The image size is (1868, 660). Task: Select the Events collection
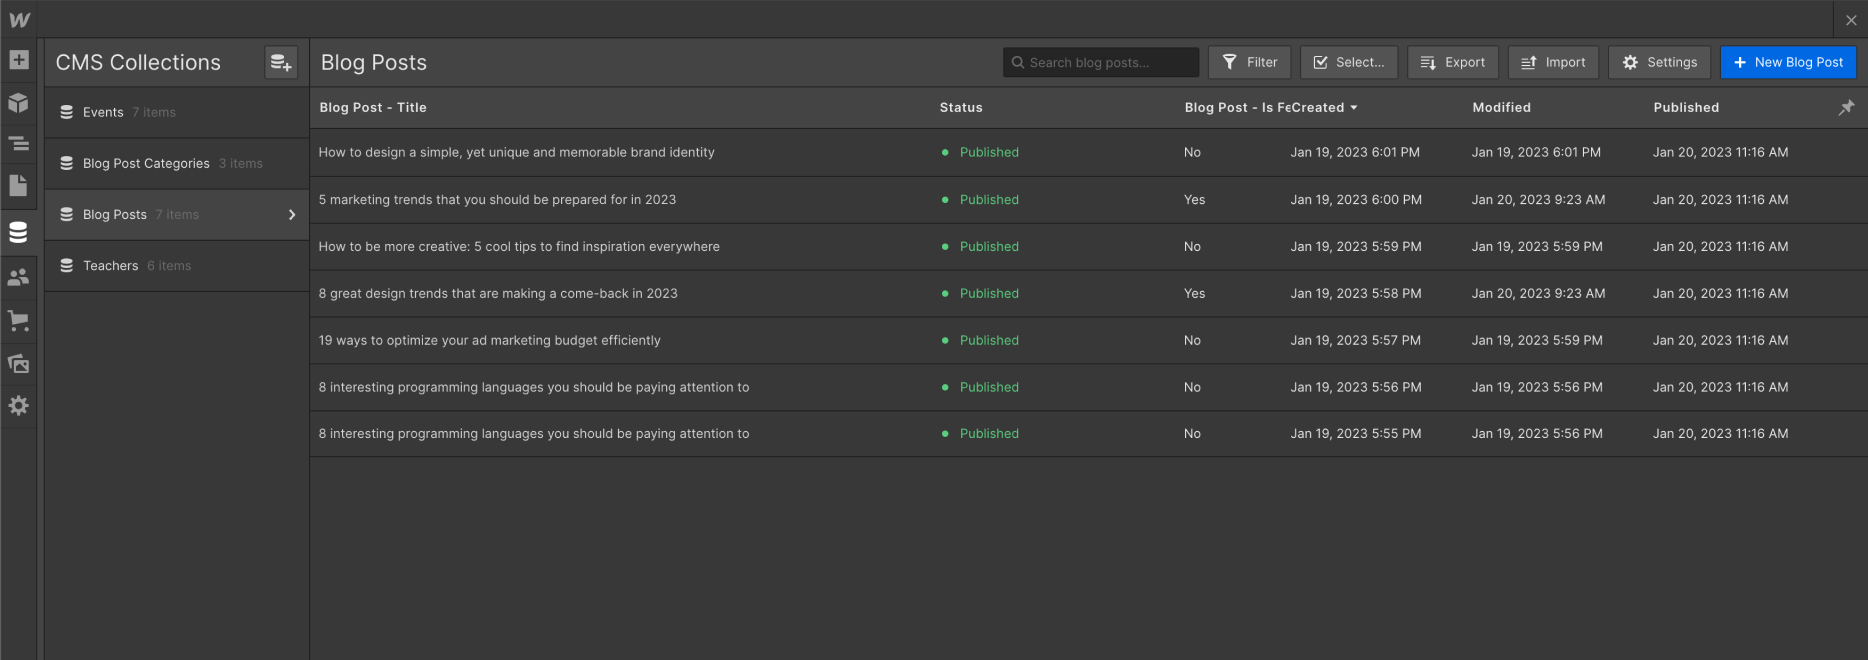tap(104, 112)
